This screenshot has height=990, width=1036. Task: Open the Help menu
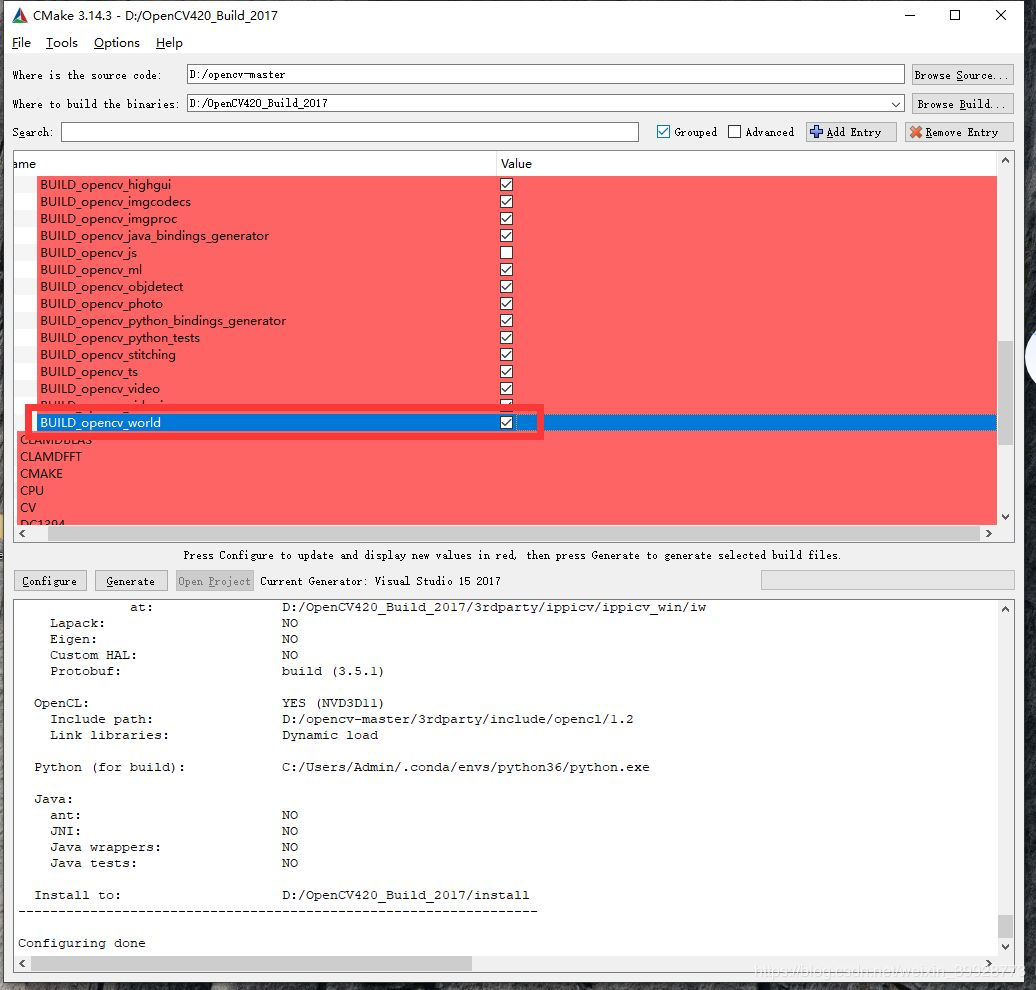(x=169, y=43)
